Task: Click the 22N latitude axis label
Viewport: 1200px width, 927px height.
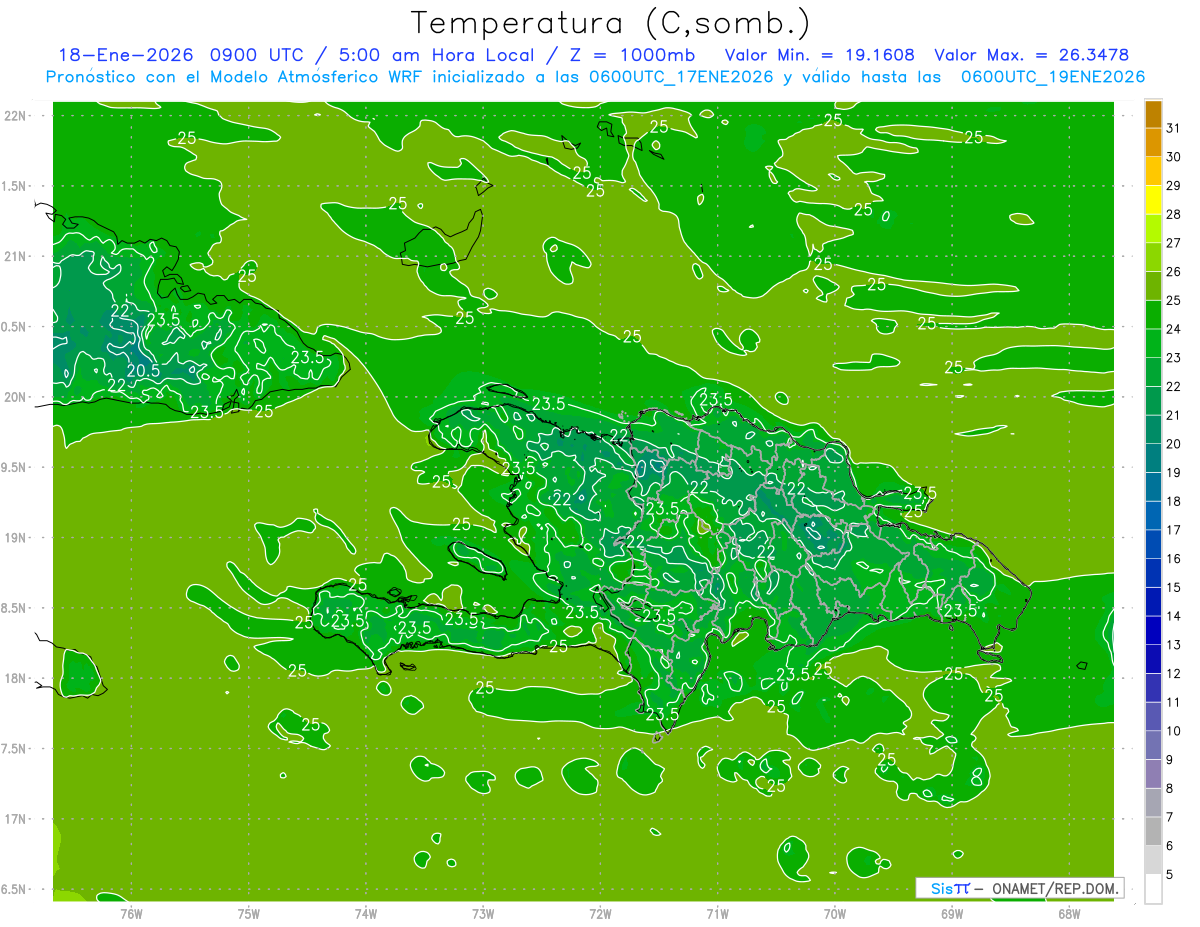Action: coord(14,116)
